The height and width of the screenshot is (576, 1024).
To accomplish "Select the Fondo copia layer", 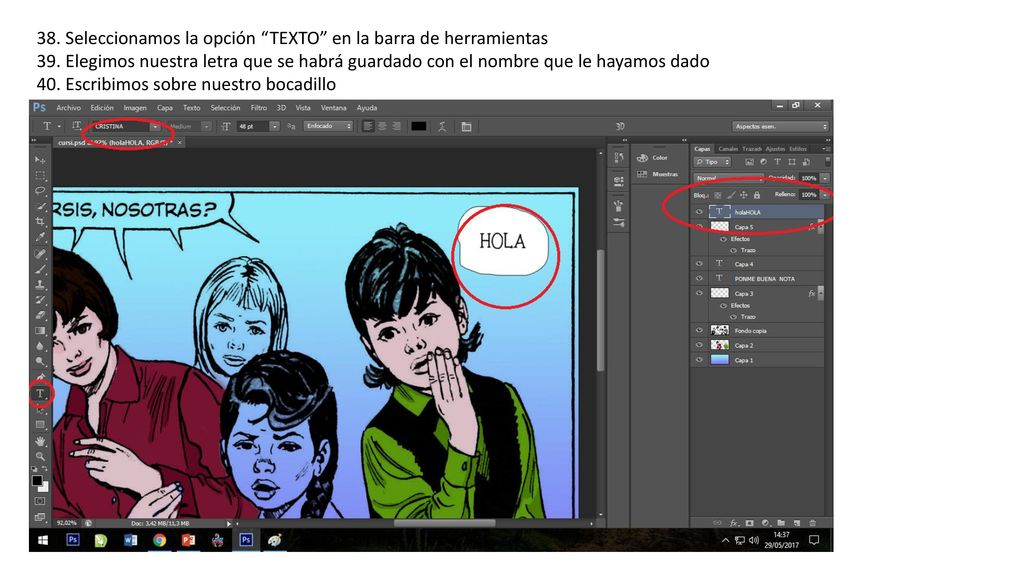I will 758,330.
